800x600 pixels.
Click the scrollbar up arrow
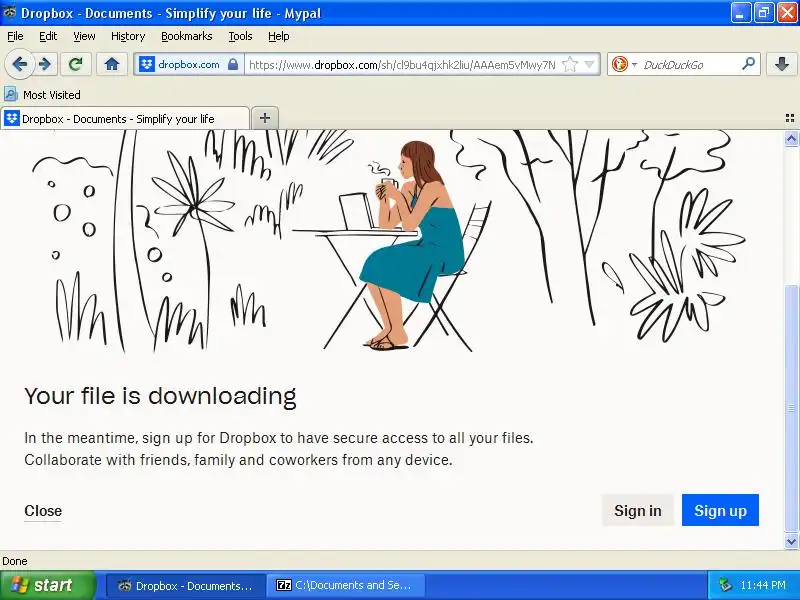tap(791, 138)
